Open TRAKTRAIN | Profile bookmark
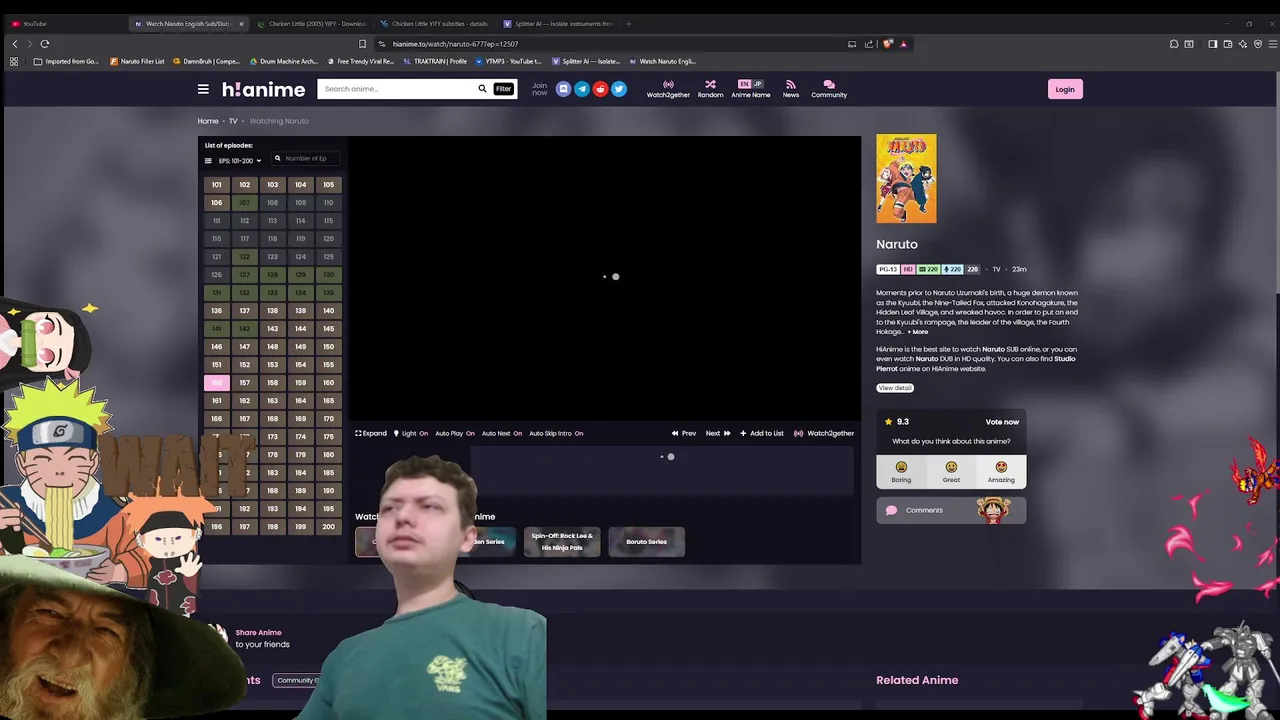1280x720 pixels. pyautogui.click(x=435, y=61)
